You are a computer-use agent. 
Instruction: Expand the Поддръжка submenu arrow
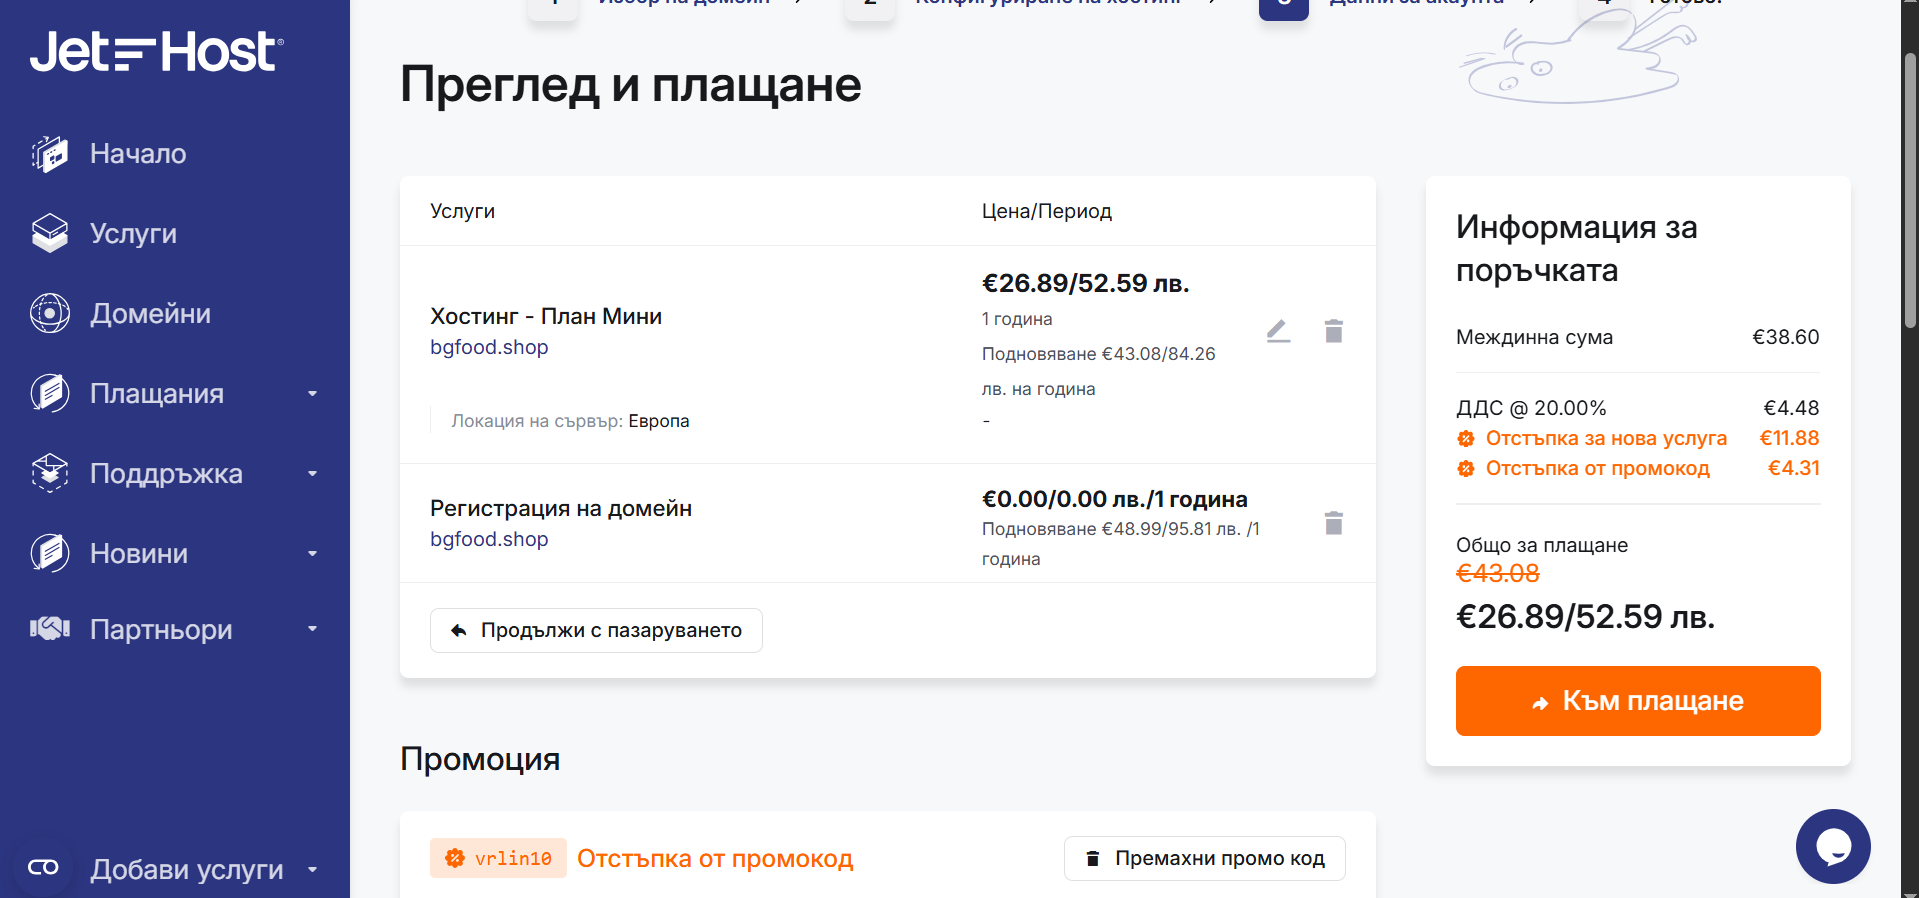[x=313, y=474]
